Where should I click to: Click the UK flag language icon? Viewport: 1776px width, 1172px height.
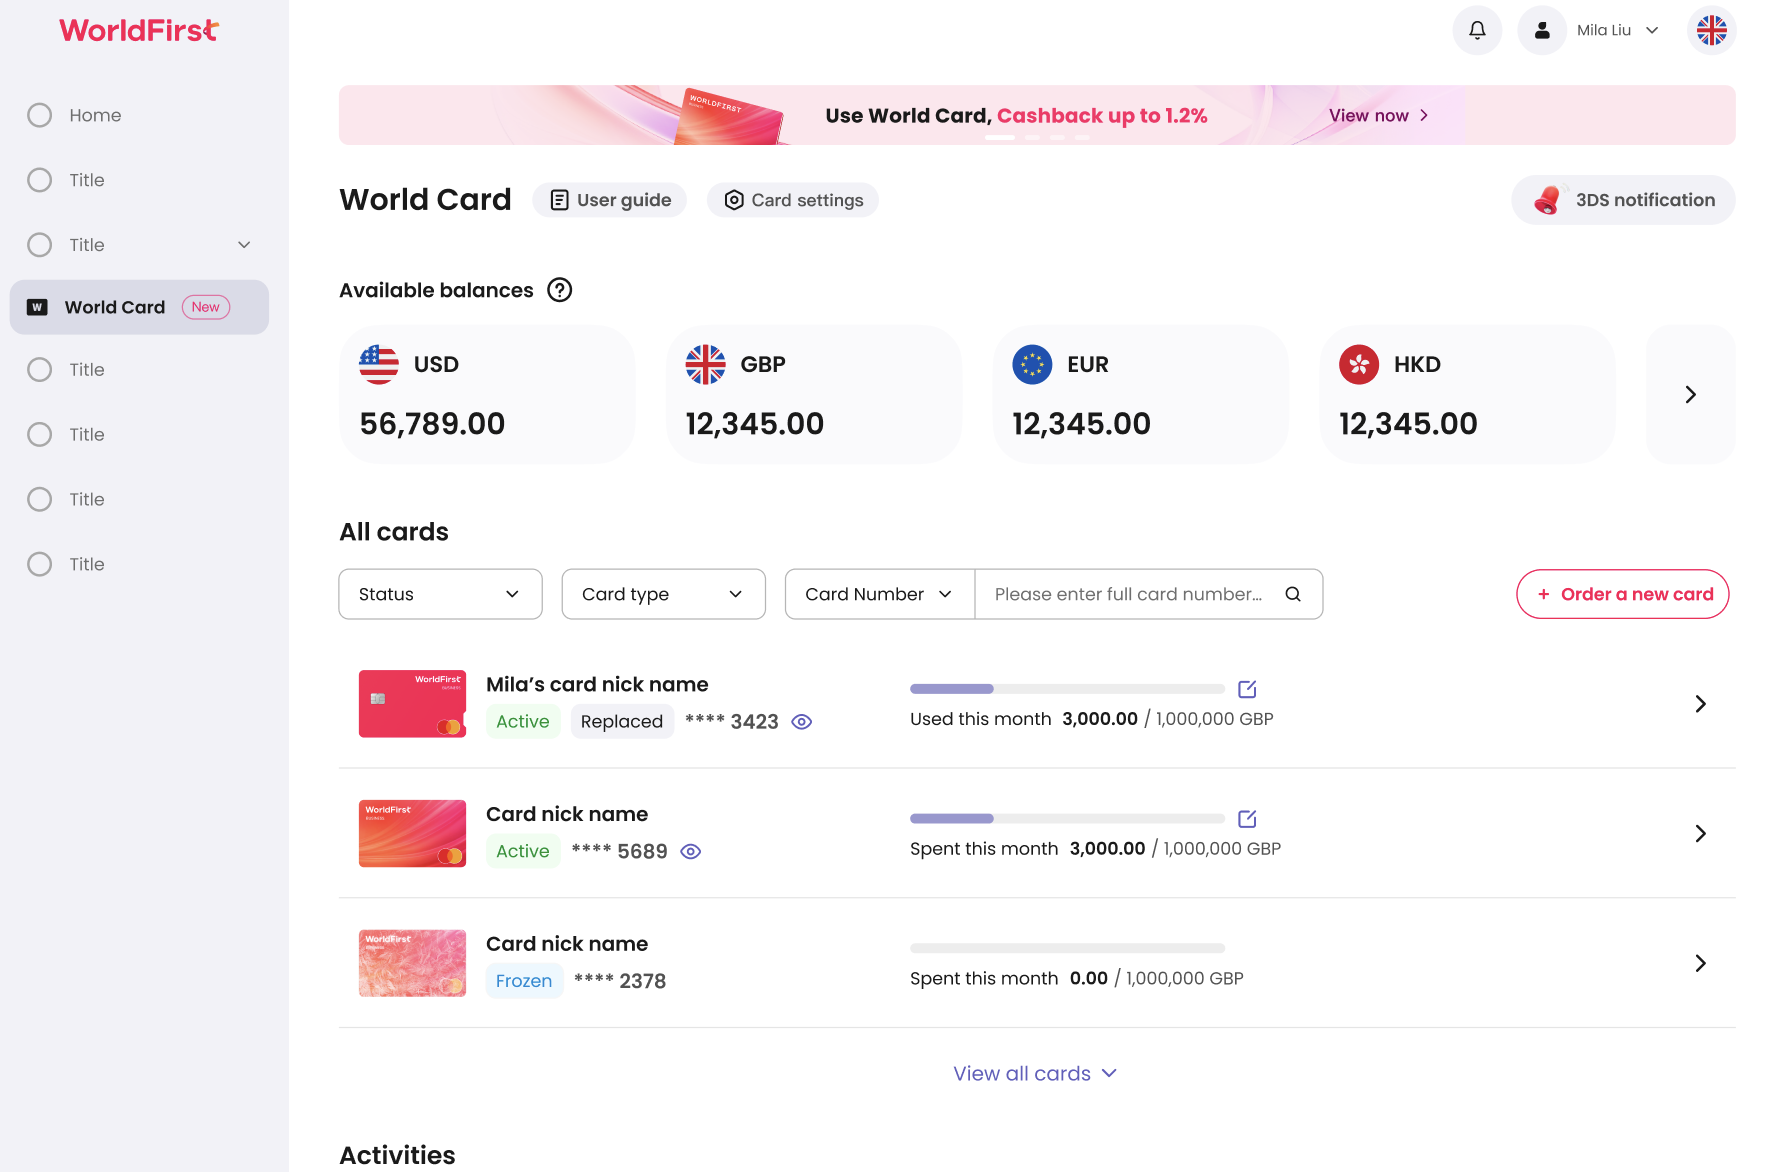(x=1711, y=30)
